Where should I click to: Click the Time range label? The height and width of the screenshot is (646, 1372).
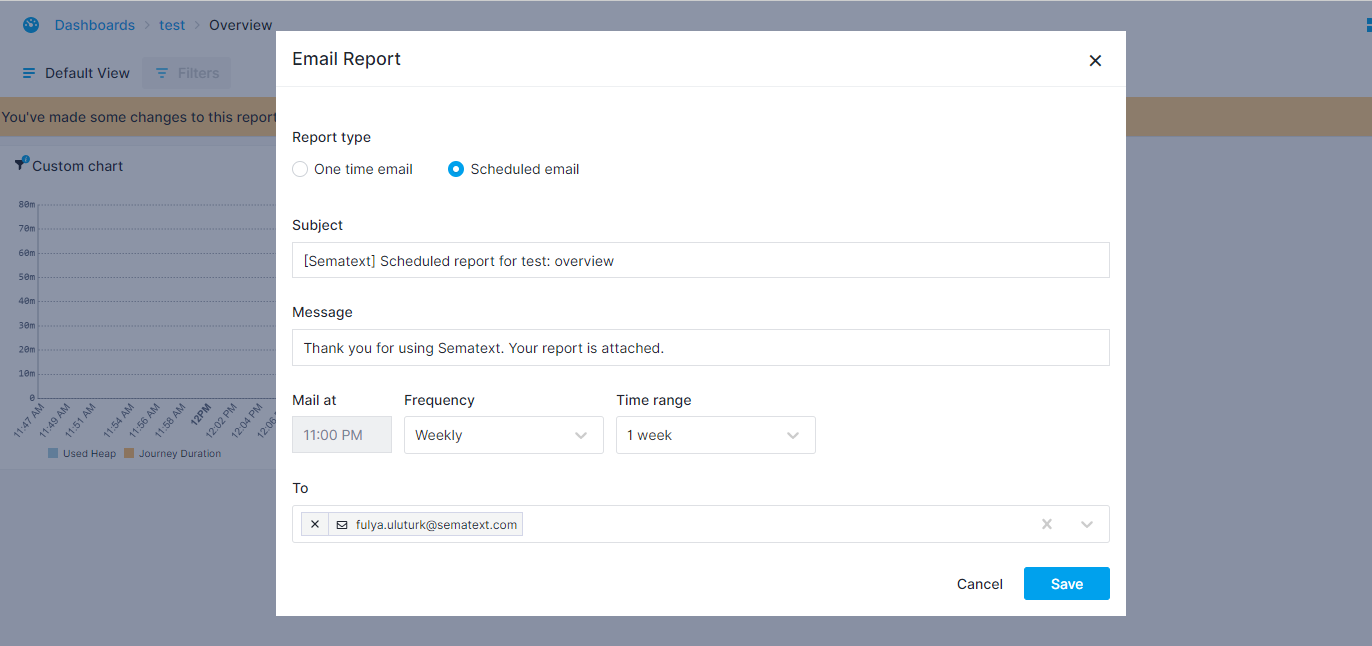pos(654,400)
